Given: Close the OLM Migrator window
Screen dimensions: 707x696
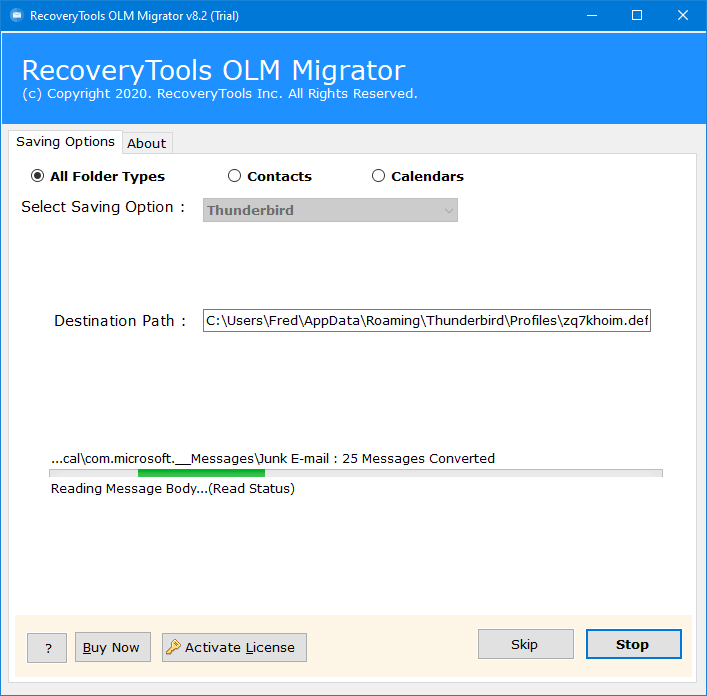Looking at the screenshot, I should click(683, 16).
